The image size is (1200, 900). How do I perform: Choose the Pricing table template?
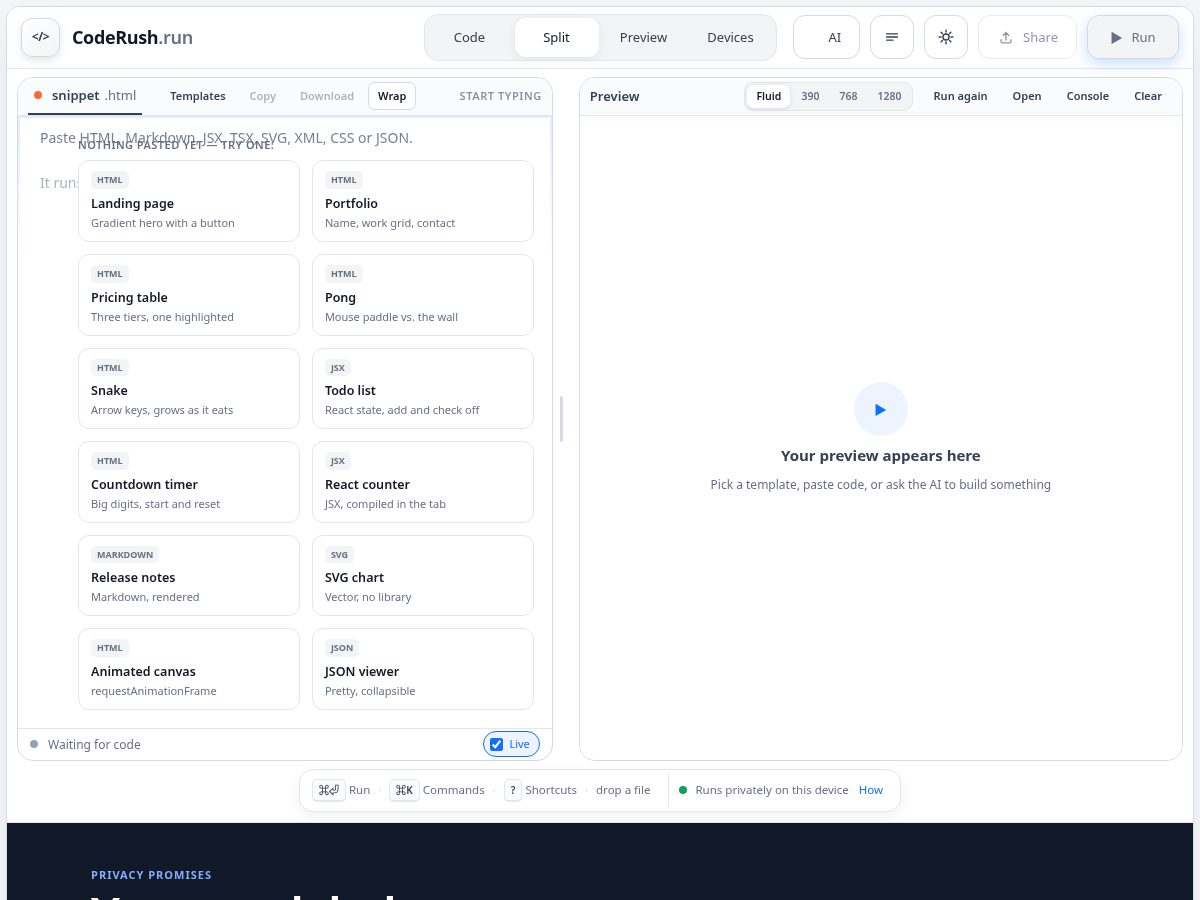(189, 295)
